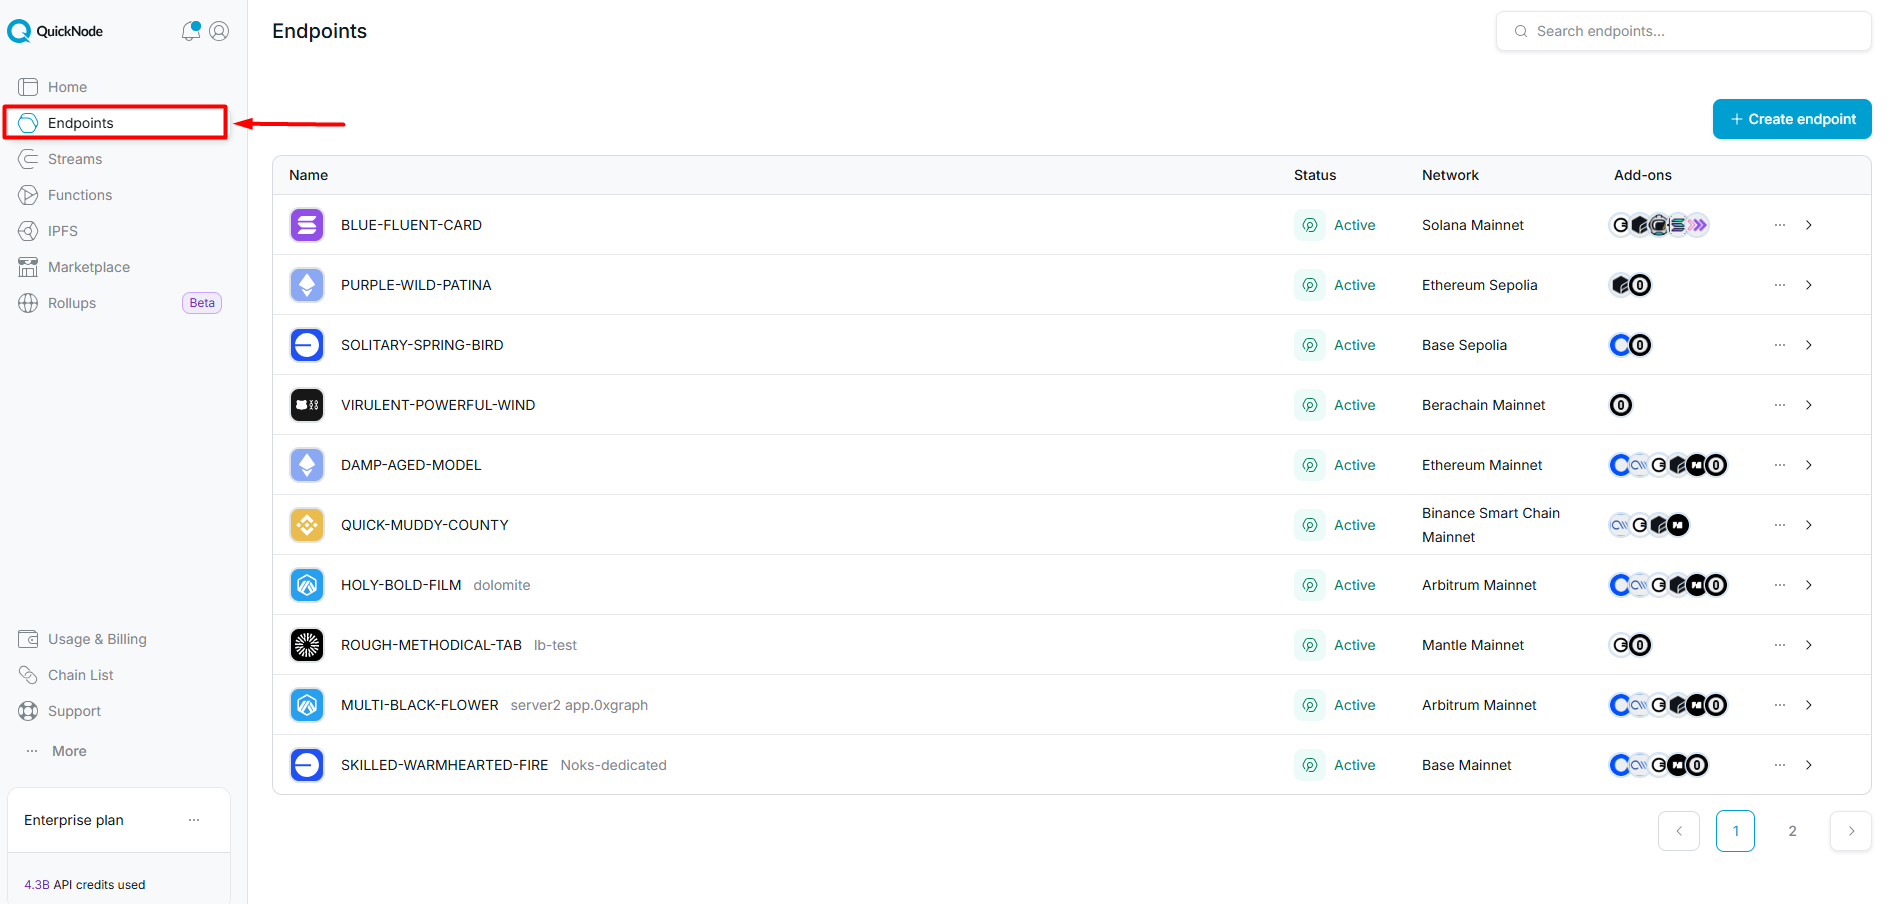Click the Mantle icon for ROUGH-METHODICAL-TAB
The height and width of the screenshot is (904, 1891).
307,645
